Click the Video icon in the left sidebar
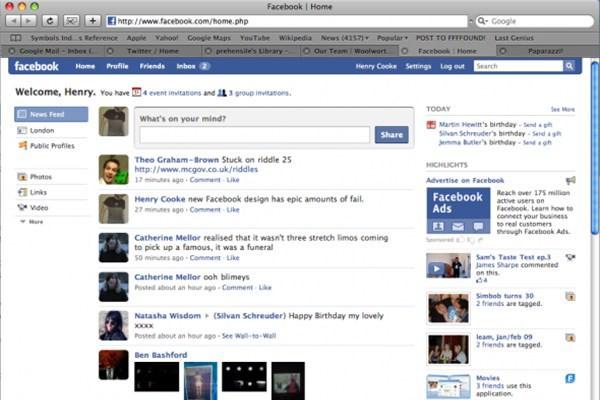 (x=22, y=207)
